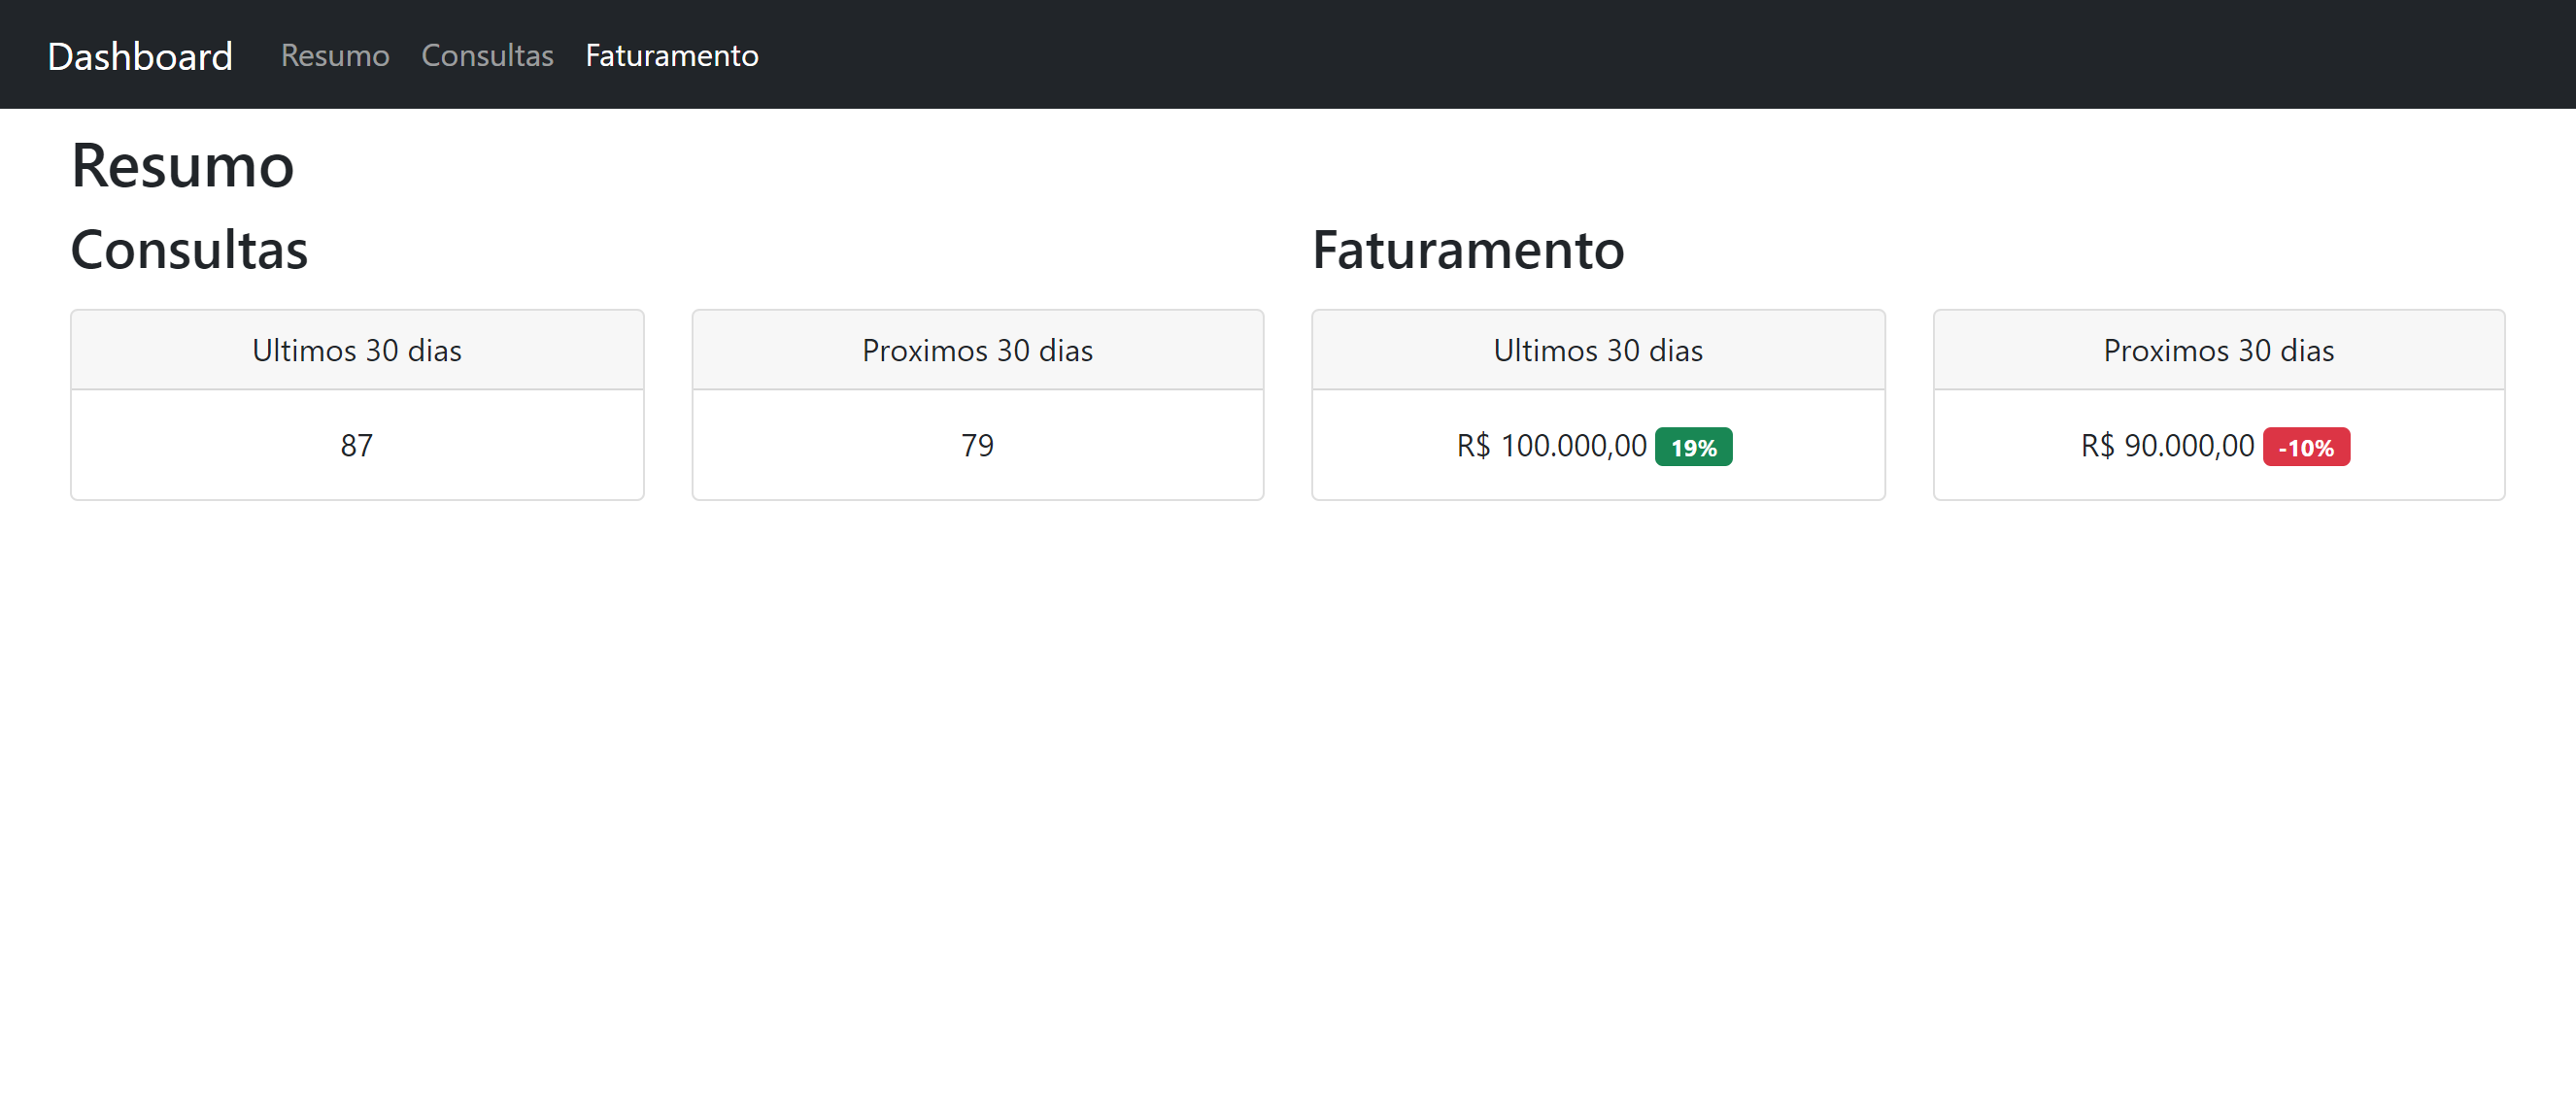Click the Faturamento section heading
This screenshot has height=1107, width=2576.
(1469, 250)
